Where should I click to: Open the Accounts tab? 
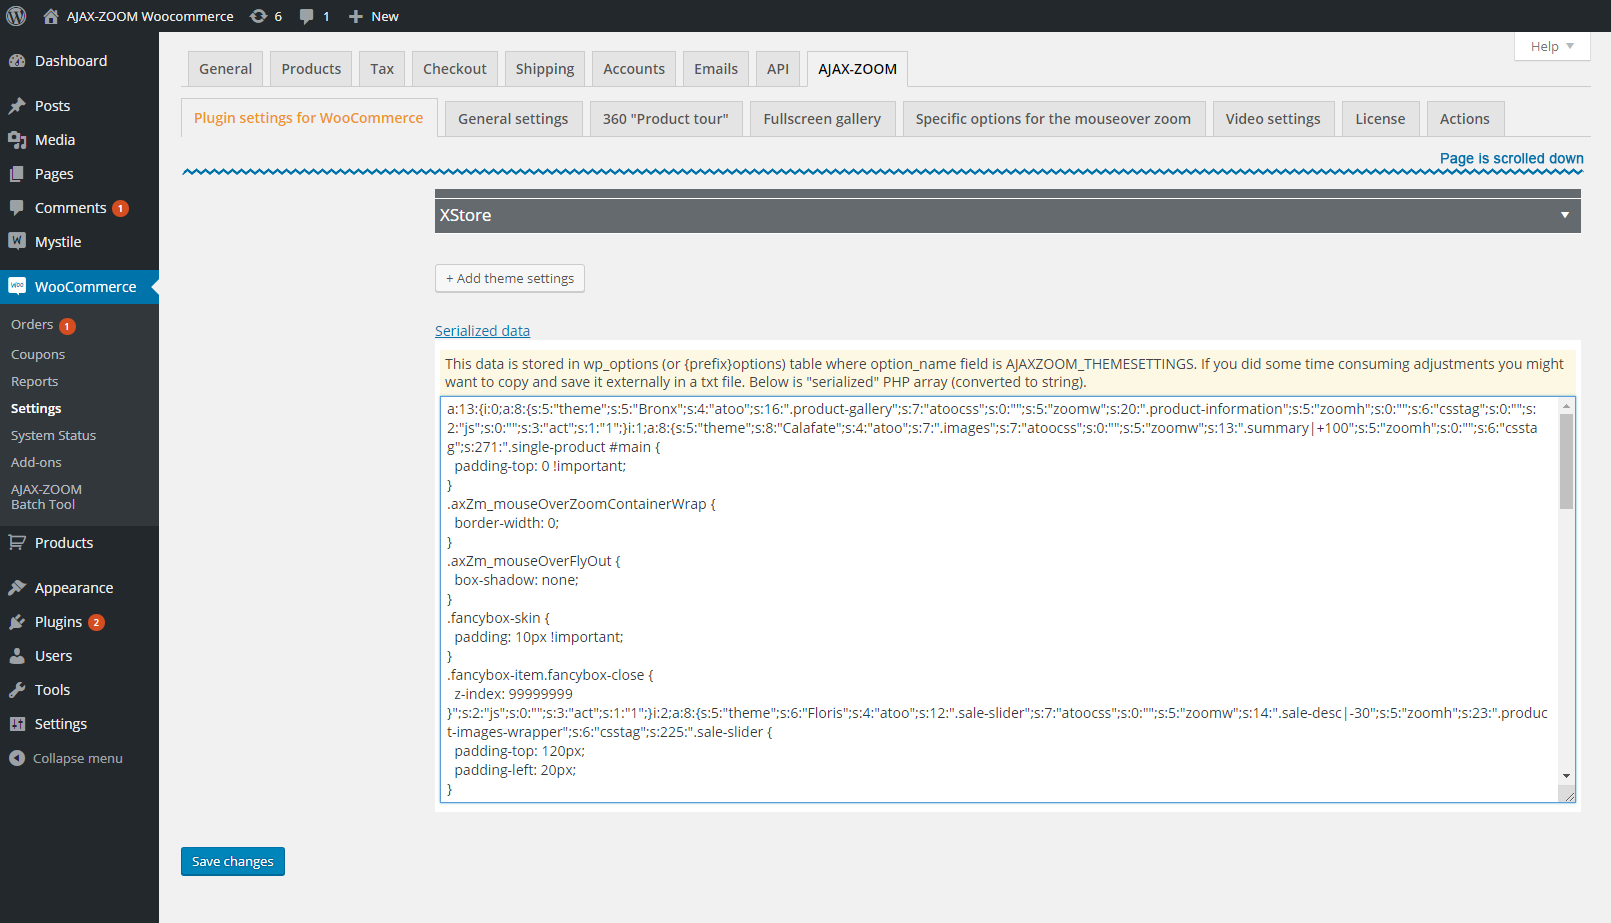[634, 69]
